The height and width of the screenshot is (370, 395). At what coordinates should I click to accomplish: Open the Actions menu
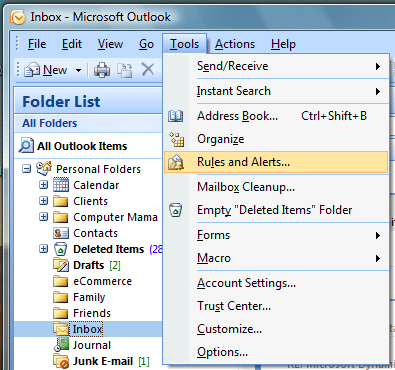pos(235,44)
